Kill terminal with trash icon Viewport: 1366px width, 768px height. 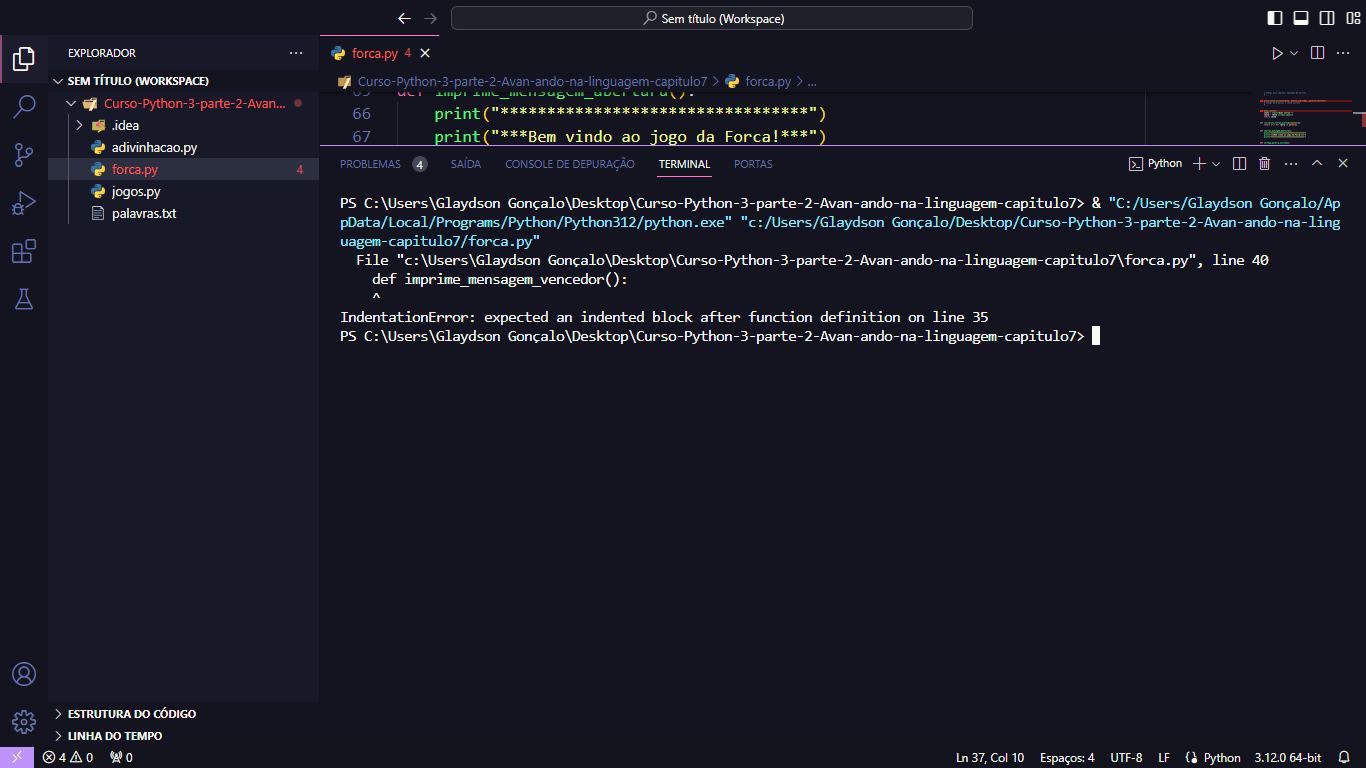1264,163
